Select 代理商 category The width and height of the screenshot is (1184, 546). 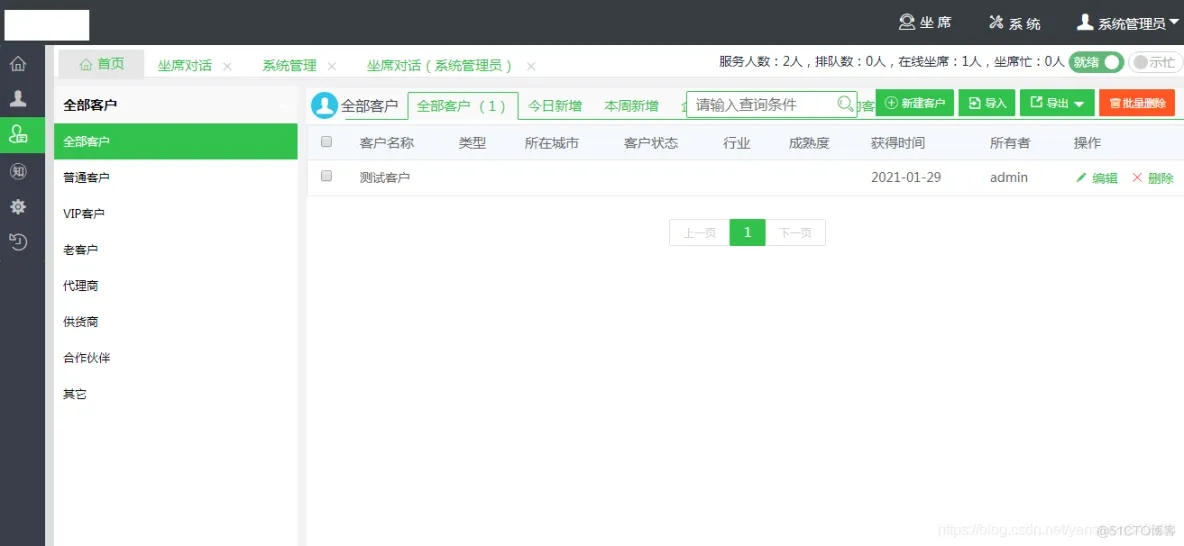(175, 285)
